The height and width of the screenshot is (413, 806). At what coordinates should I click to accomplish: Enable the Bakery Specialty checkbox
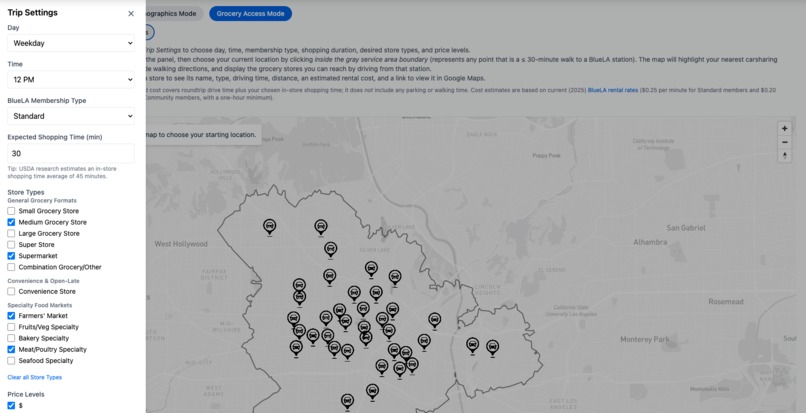click(x=11, y=338)
